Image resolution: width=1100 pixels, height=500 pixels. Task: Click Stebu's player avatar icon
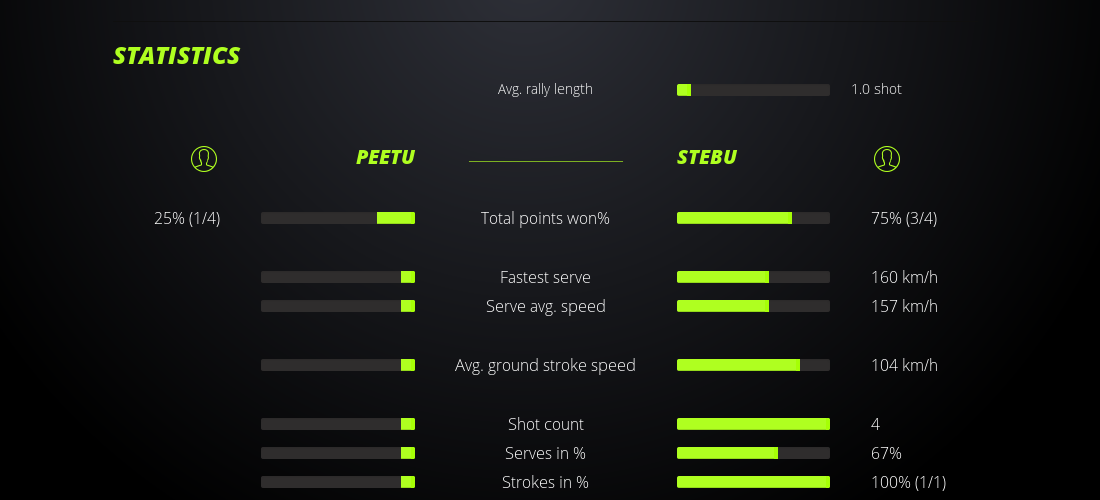tap(887, 158)
